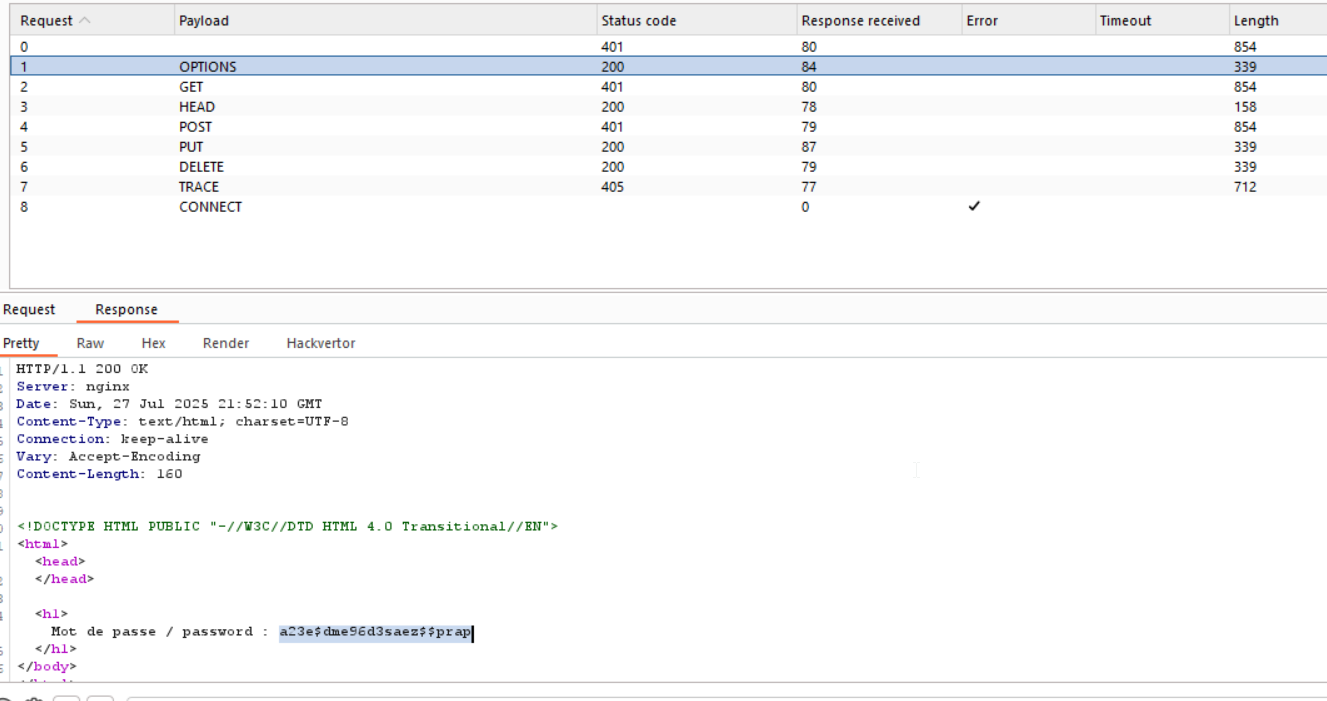Select the TRACE payload row
This screenshot has width=1327, height=701.
tap(199, 187)
